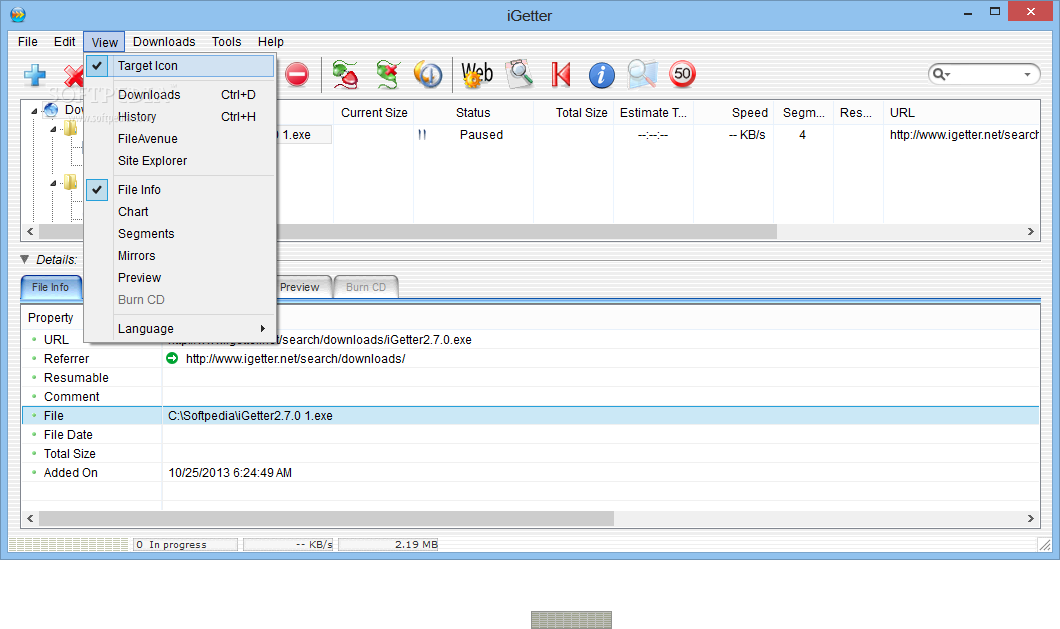Click the 2.19 MB status bar field
1060x629 pixels.
click(388, 544)
